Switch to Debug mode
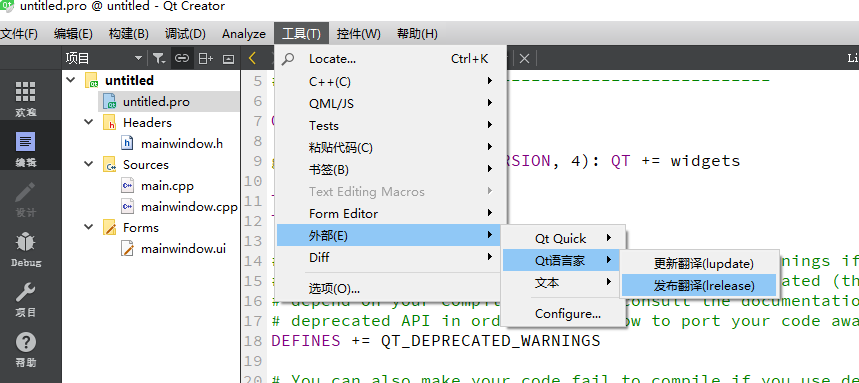Screen dimensions: 859x383 pyautogui.click(x=26, y=249)
